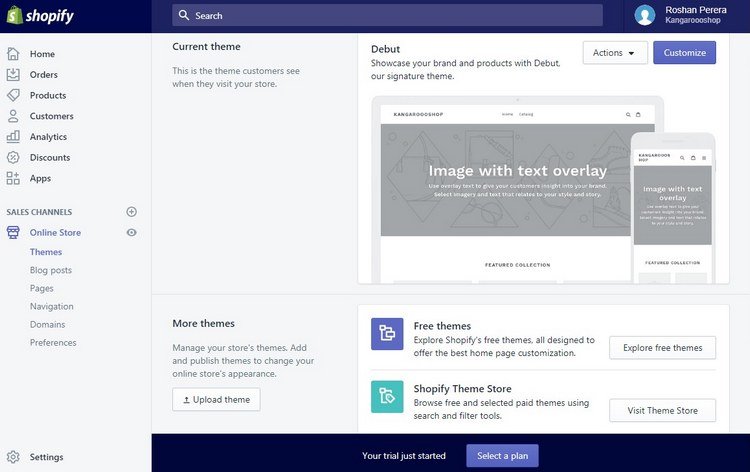
Task: Go to Products section
Action: 48,95
